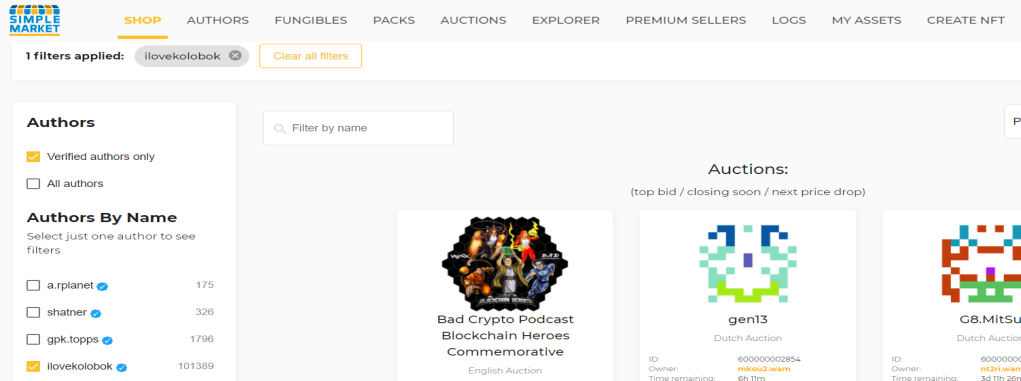Uncheck Verified authors only

click(33, 157)
